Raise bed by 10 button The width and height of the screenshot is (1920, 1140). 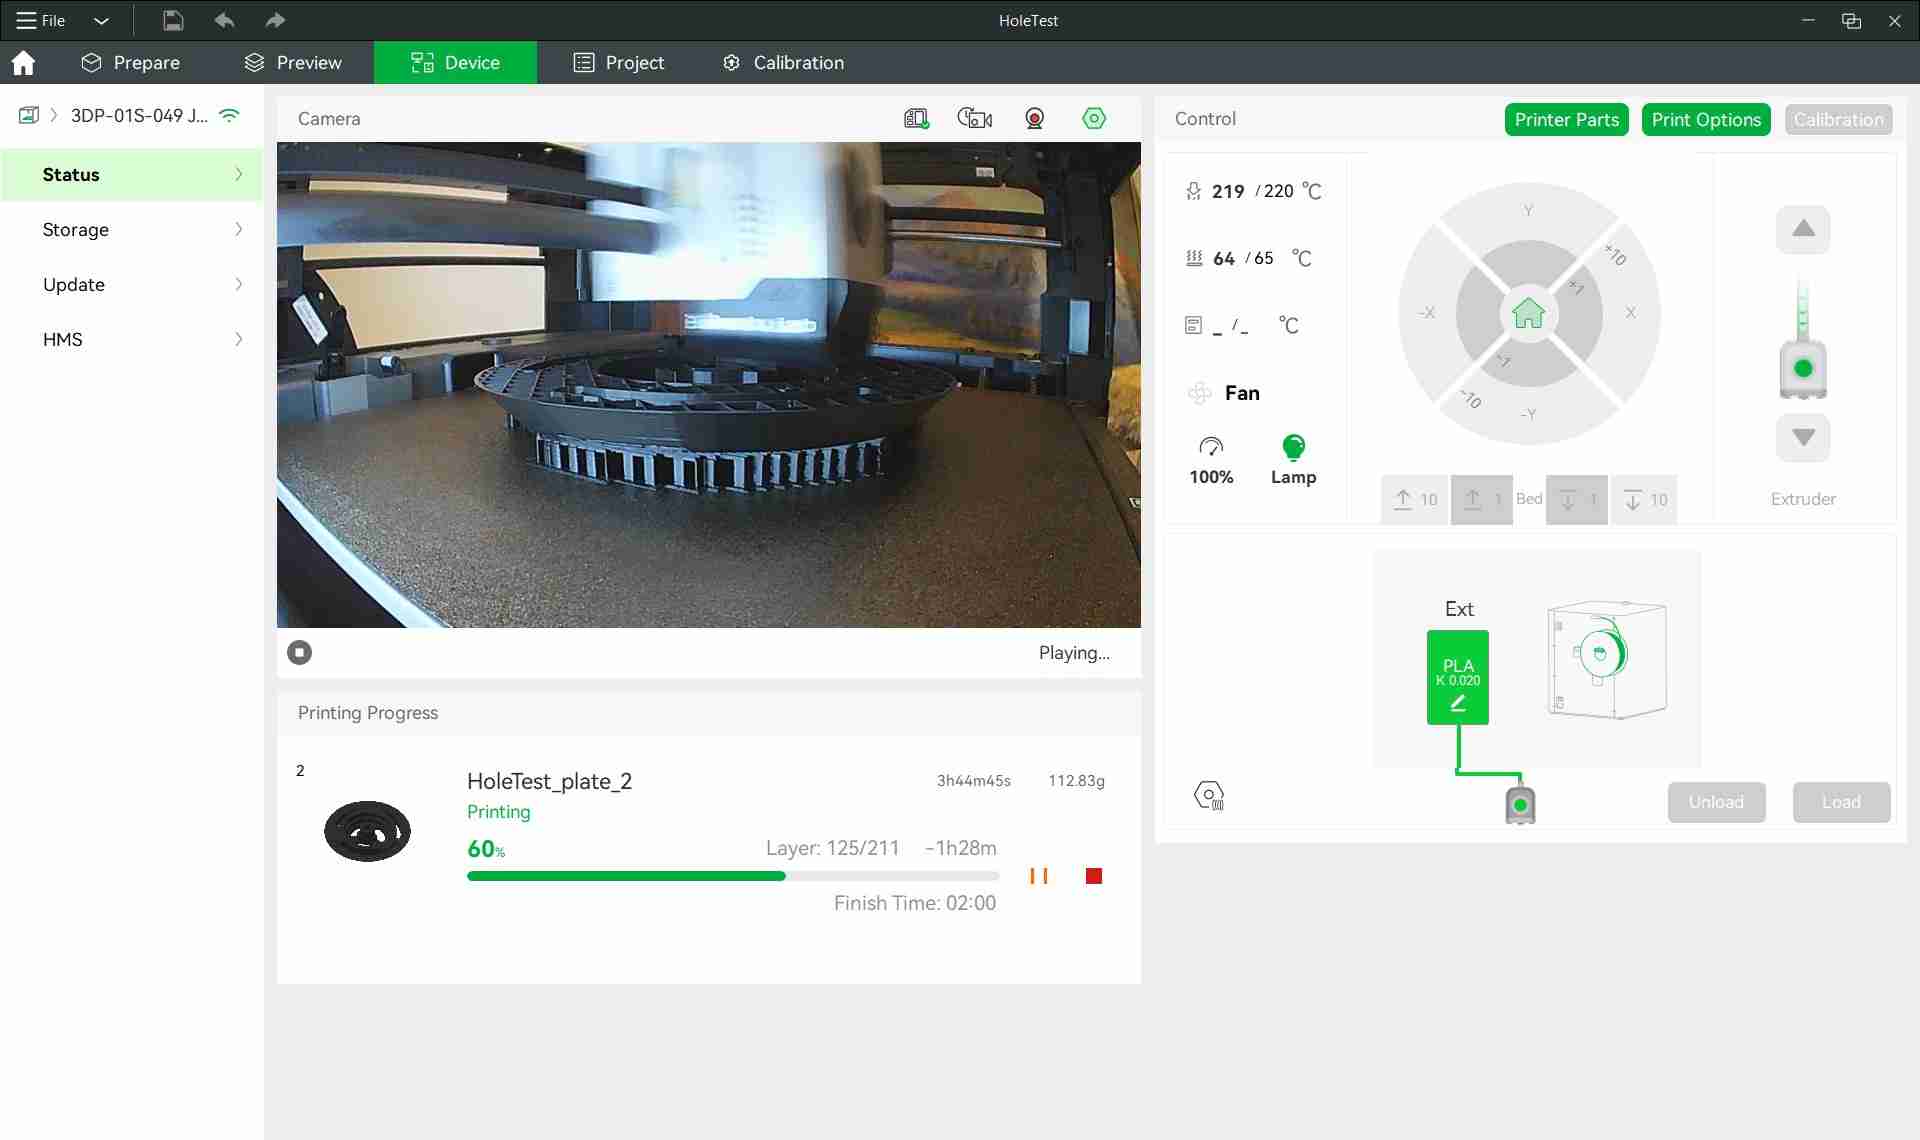1414,500
